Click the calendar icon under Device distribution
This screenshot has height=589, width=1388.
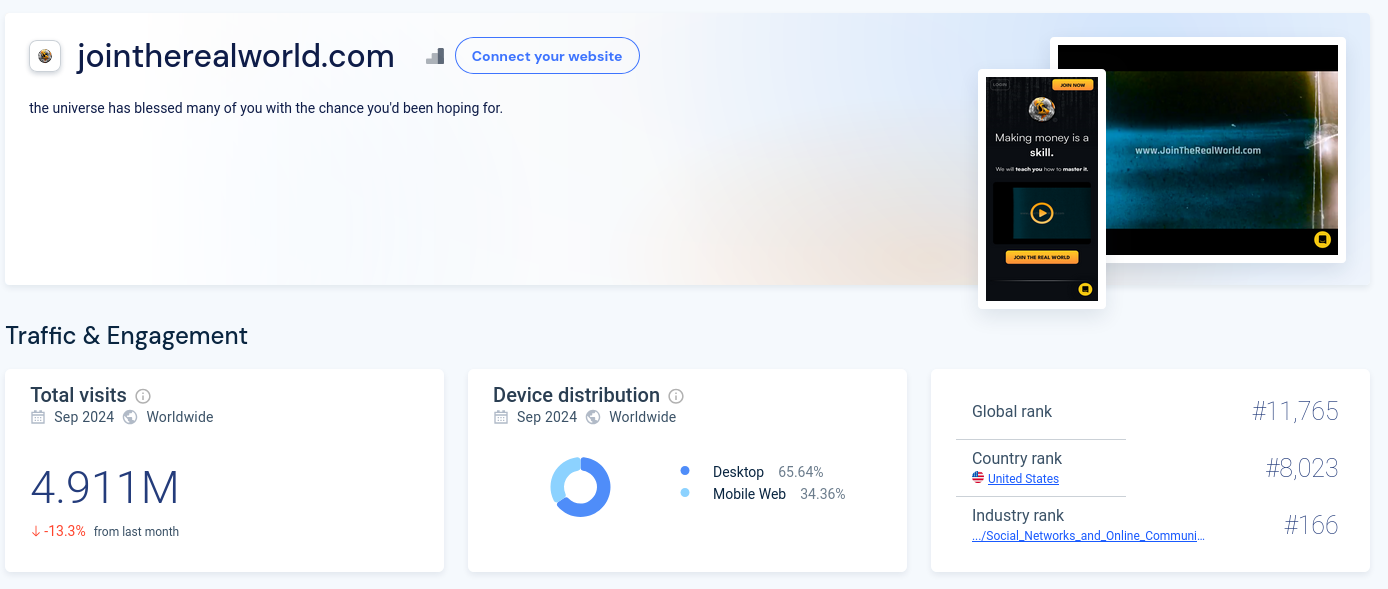pyautogui.click(x=501, y=417)
